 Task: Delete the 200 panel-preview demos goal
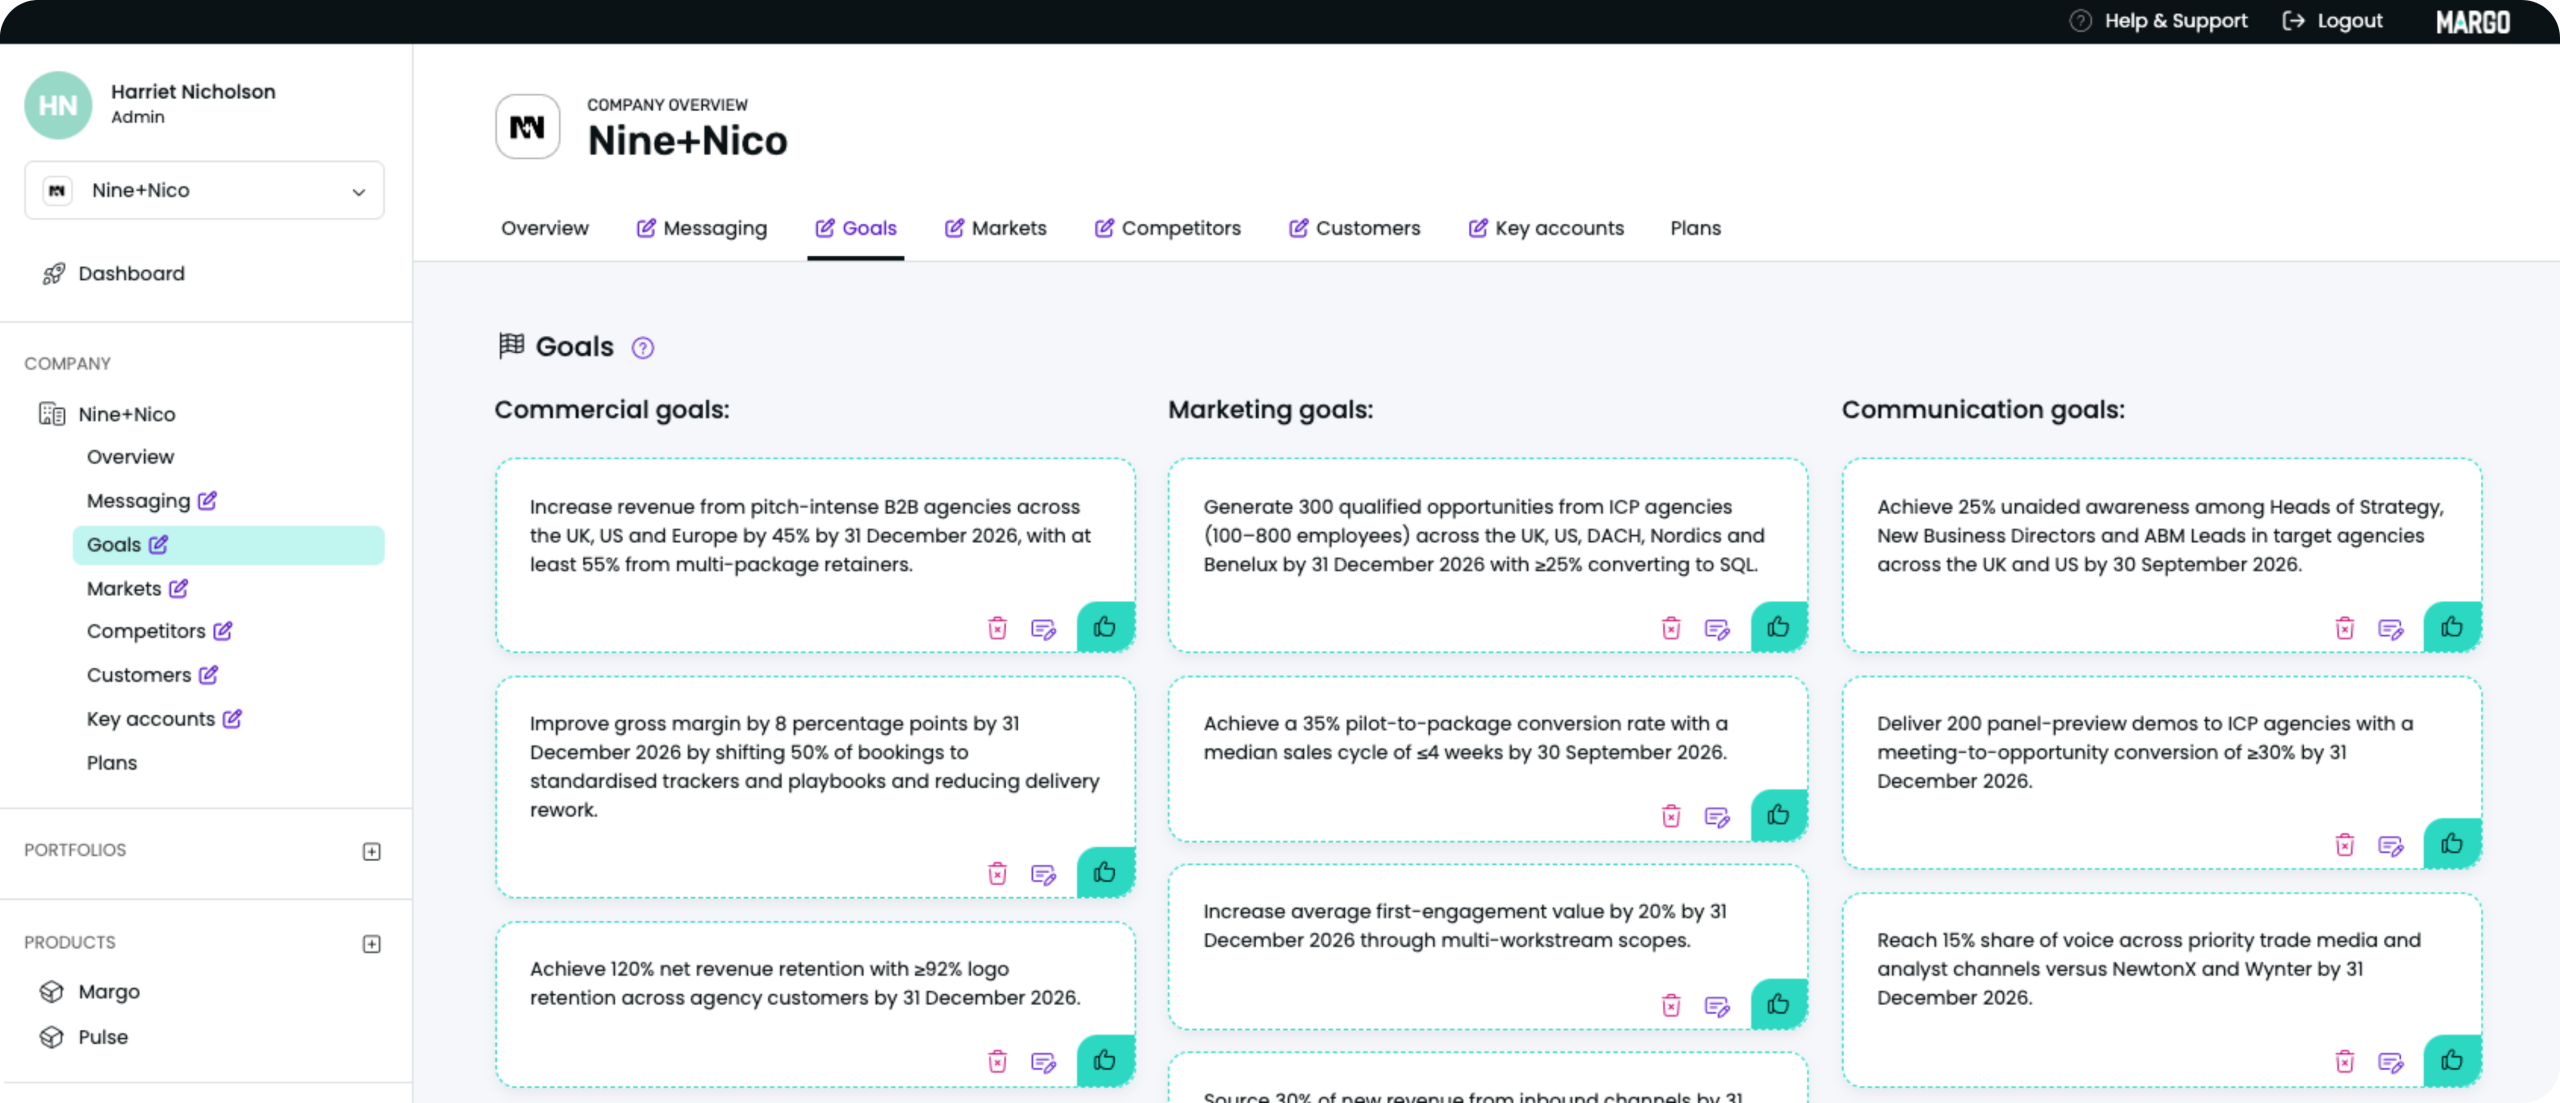coord(2345,845)
